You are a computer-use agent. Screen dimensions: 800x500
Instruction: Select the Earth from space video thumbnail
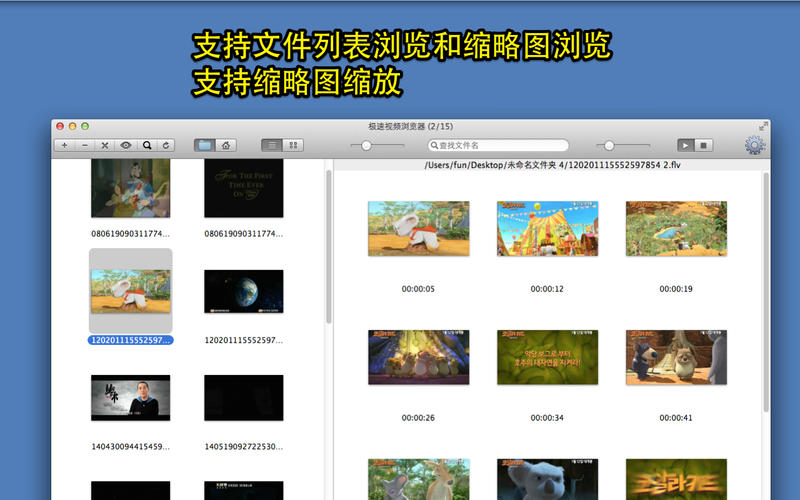click(x=244, y=291)
